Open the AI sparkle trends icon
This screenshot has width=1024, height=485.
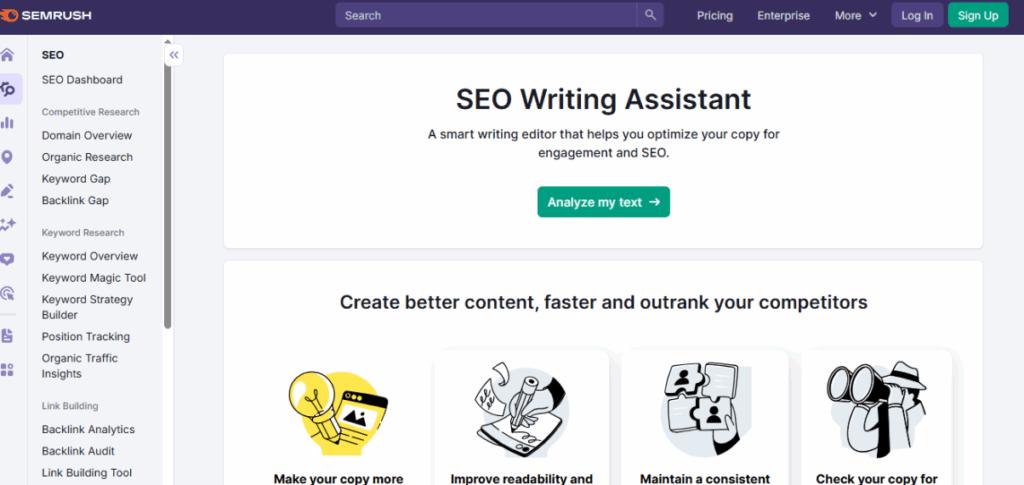(7, 225)
